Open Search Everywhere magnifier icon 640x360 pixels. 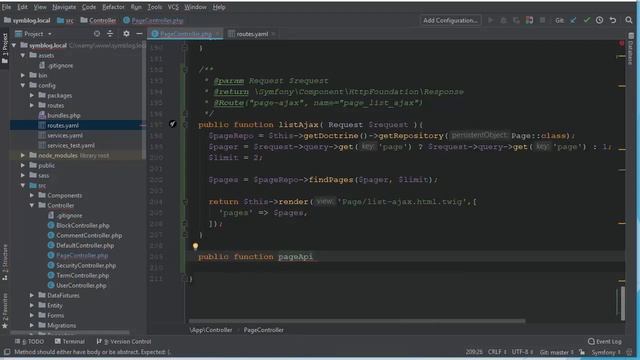click(629, 20)
